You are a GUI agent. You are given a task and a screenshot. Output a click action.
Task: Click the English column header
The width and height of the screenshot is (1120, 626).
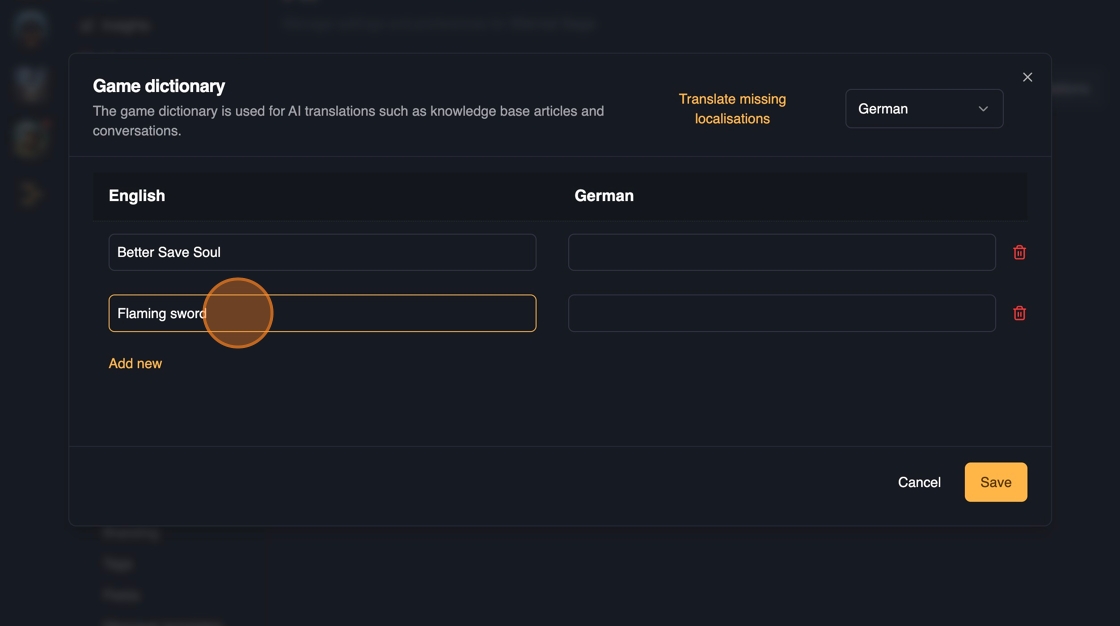tap(137, 196)
